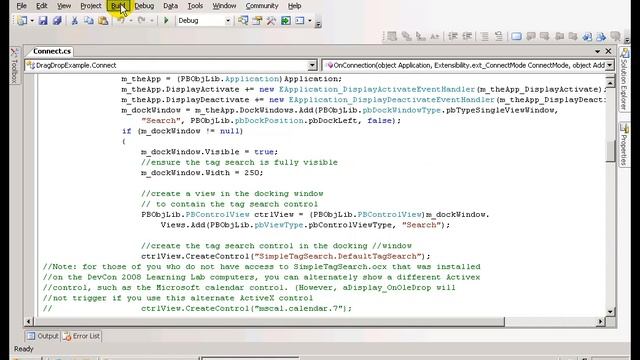Viewport: 640px width, 360px height.
Task: Click the editor vertical scrollbar thumb
Action: (x=610, y=151)
